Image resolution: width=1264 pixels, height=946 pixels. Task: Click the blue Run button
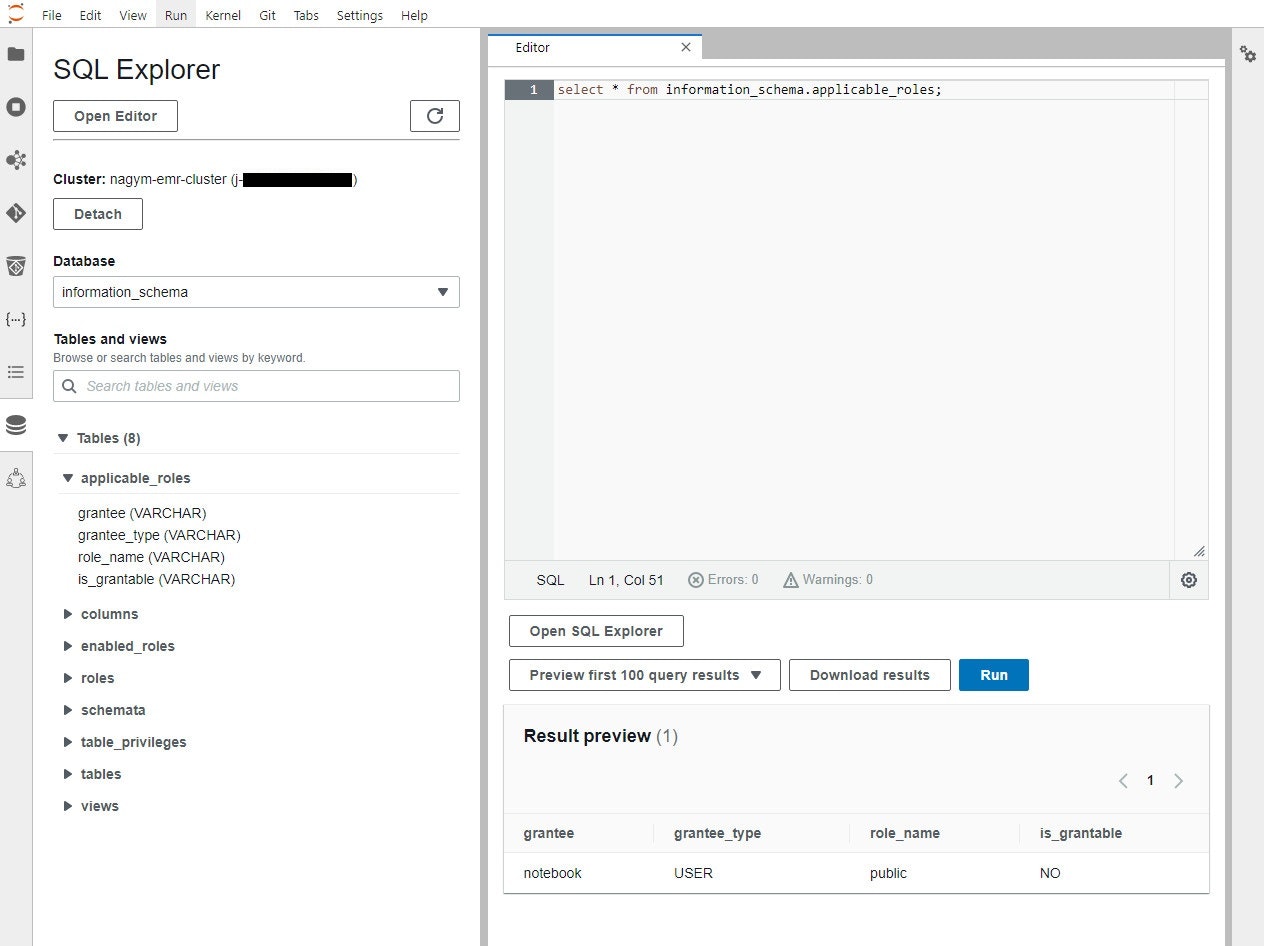coord(994,675)
